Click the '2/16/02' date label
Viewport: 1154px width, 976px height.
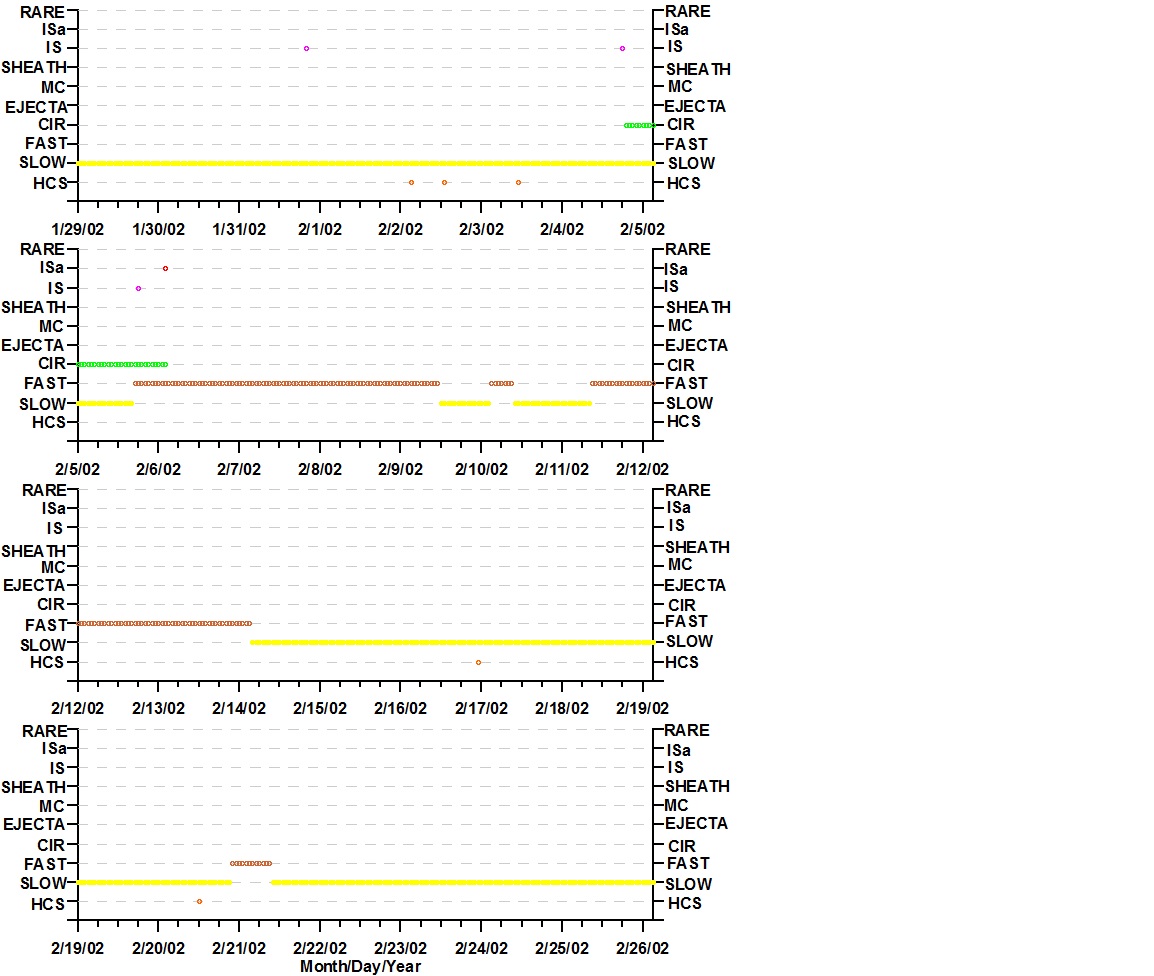pos(400,709)
